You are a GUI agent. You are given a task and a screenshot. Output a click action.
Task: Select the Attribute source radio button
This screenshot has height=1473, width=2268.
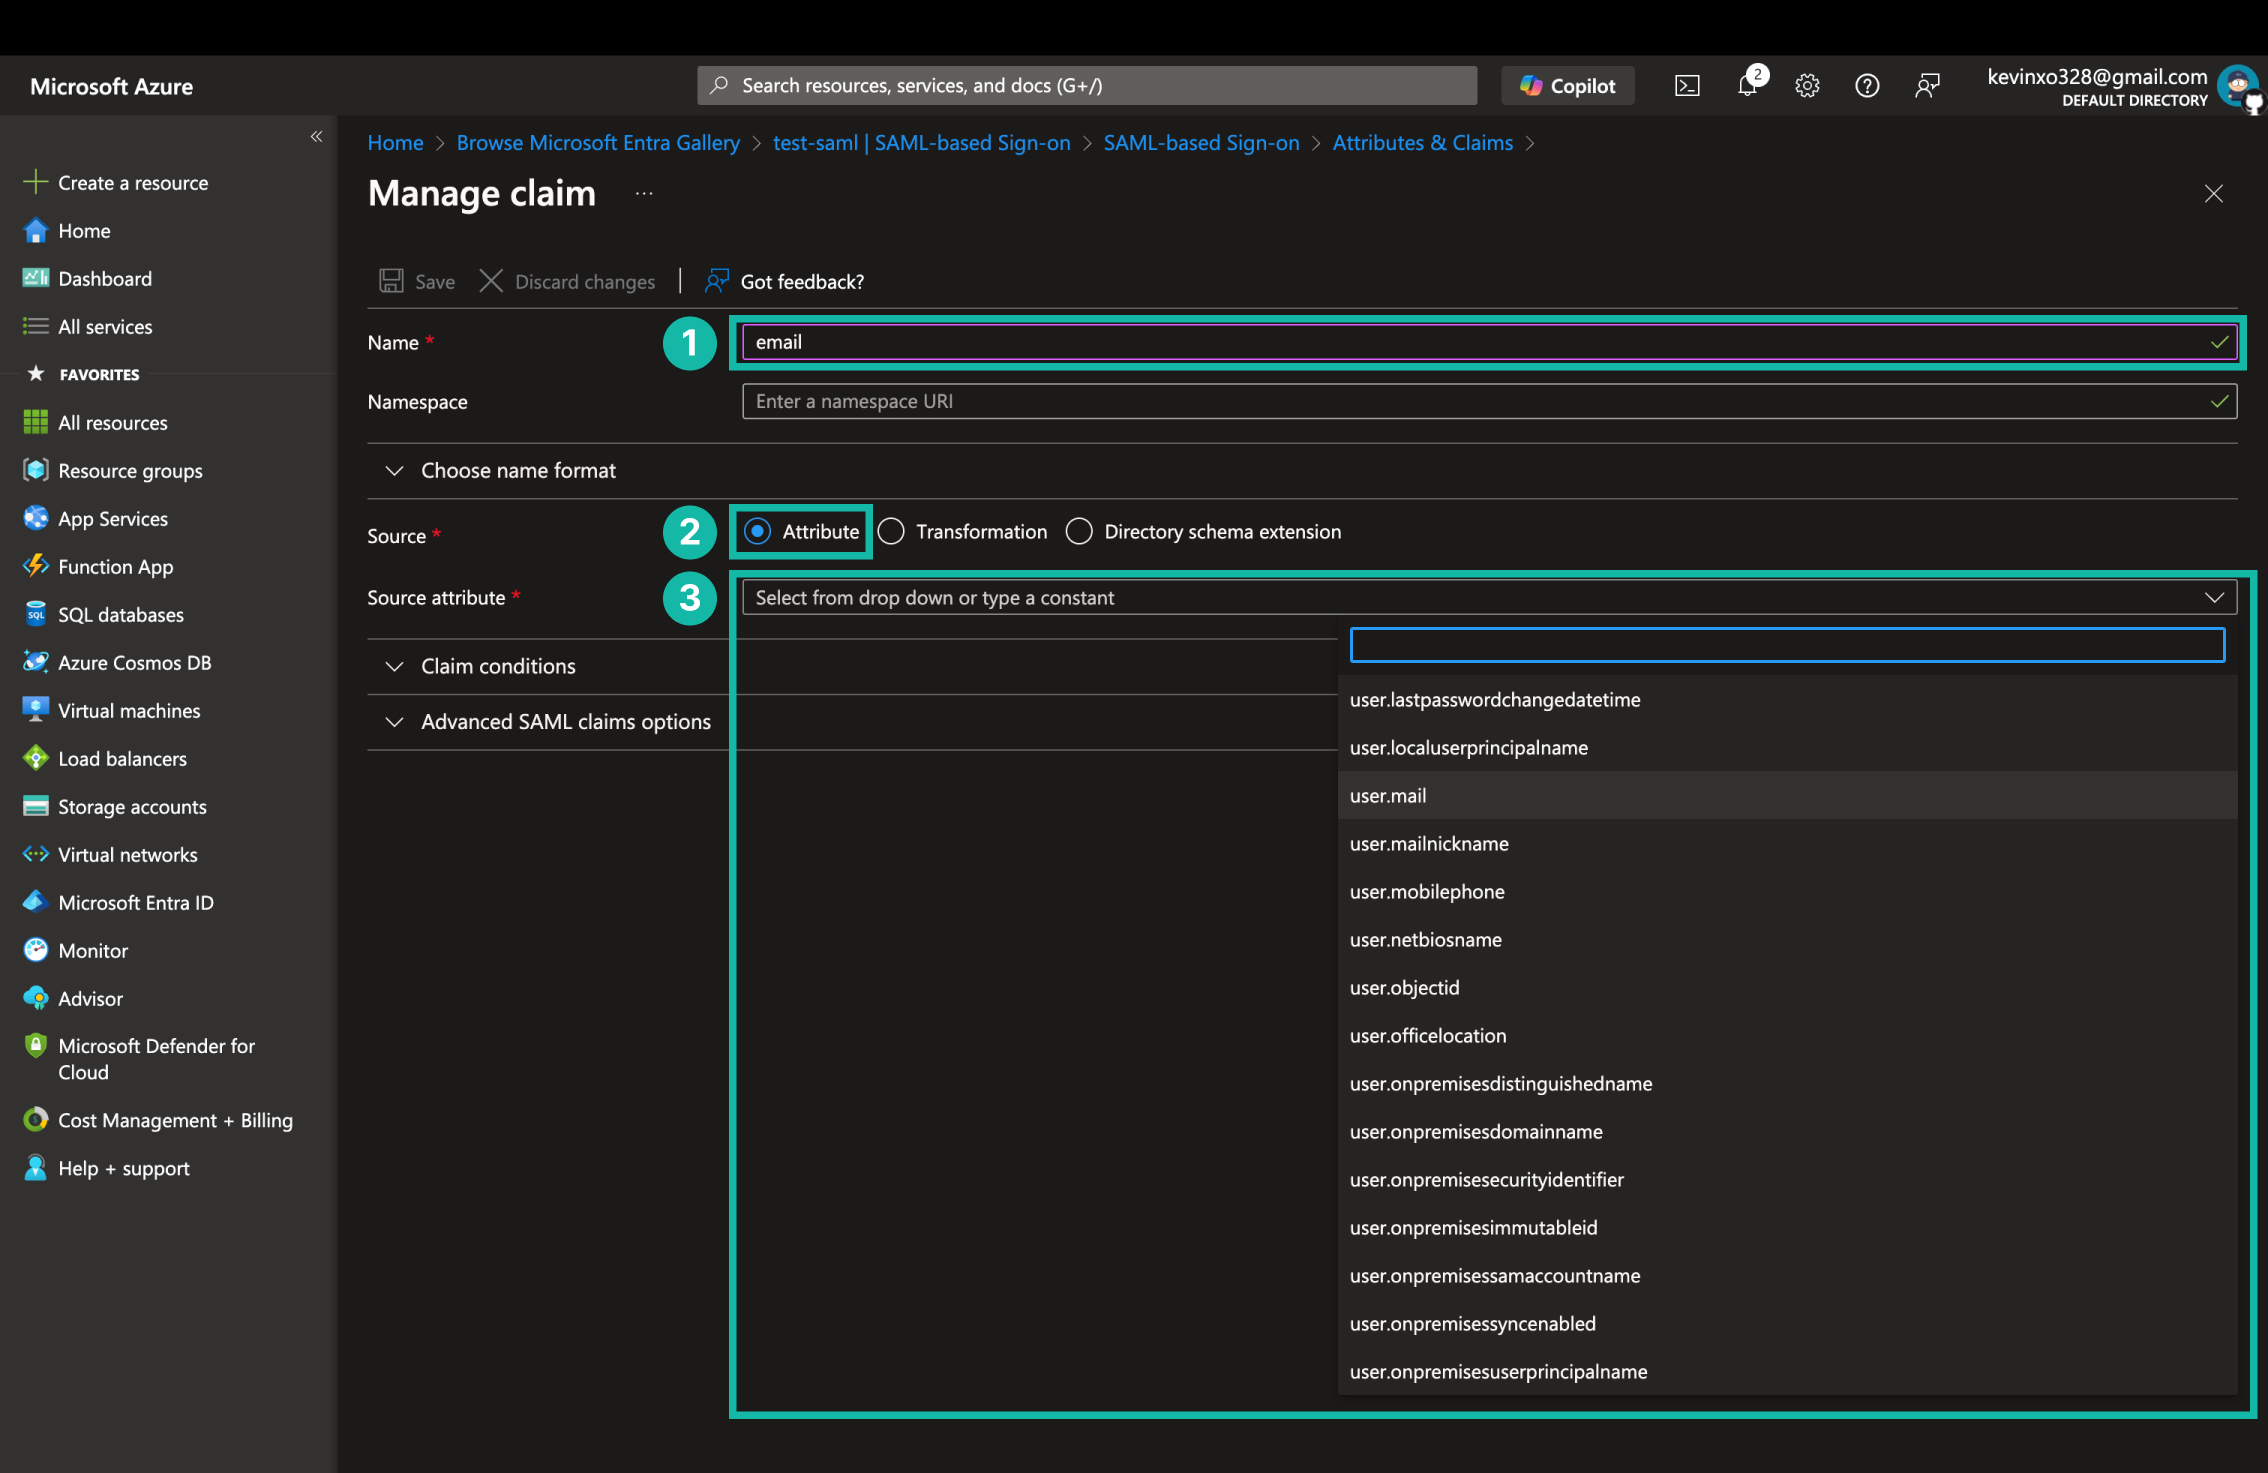click(758, 531)
